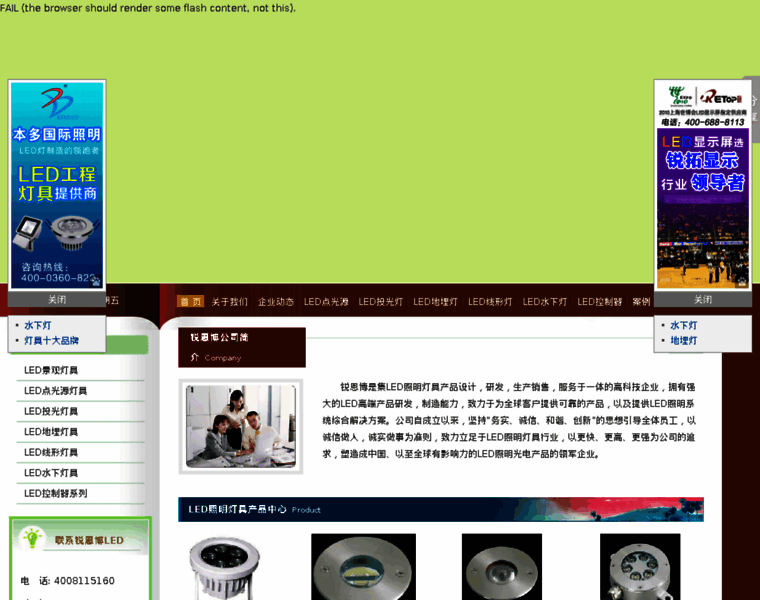Open the LED线形灯具 sidebar category
Image resolution: width=760 pixels, height=600 pixels.
pos(51,452)
